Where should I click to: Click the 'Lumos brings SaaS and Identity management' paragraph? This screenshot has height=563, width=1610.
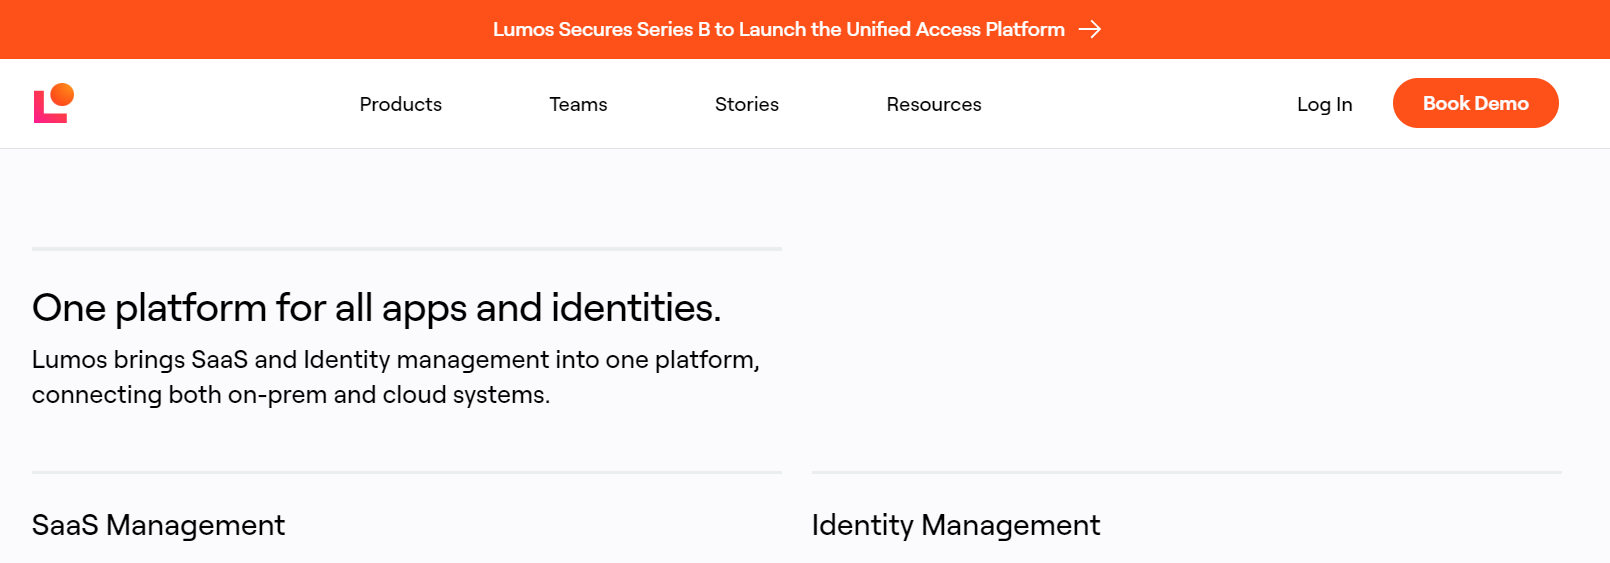[x=396, y=377]
